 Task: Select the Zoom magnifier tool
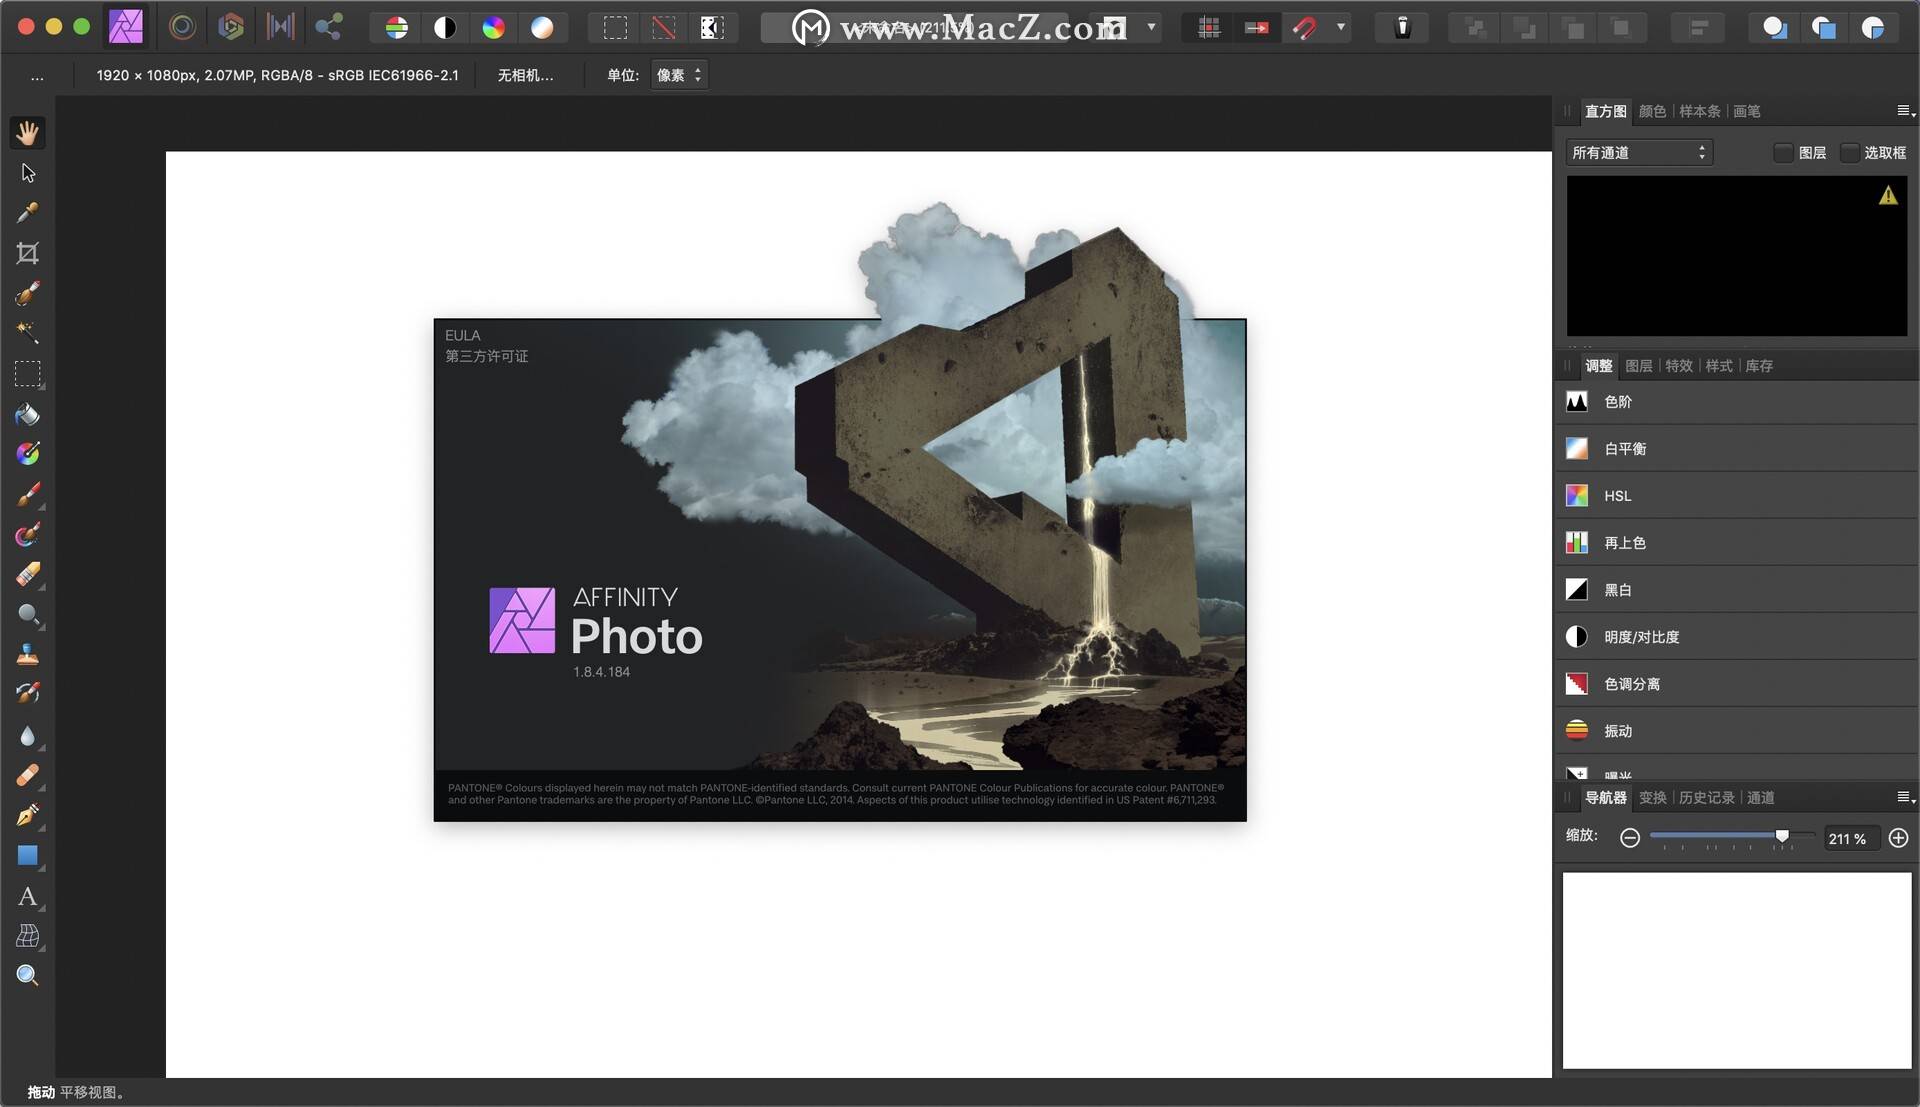pyautogui.click(x=28, y=976)
